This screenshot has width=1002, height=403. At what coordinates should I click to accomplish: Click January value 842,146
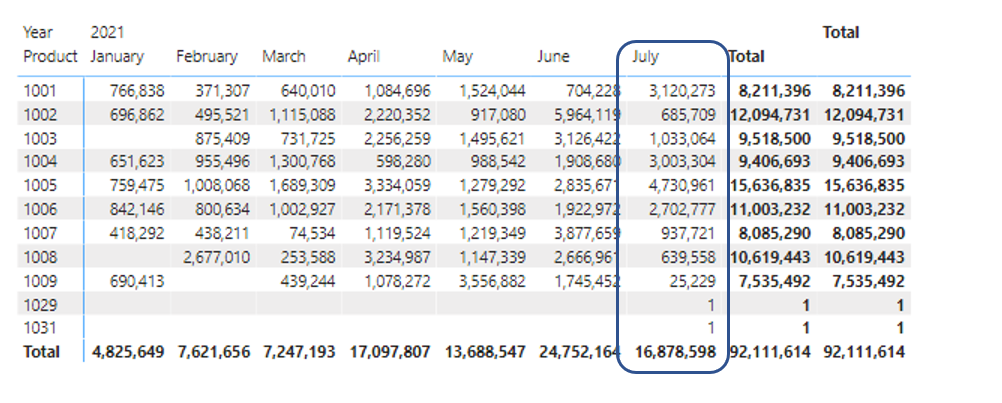tap(137, 209)
